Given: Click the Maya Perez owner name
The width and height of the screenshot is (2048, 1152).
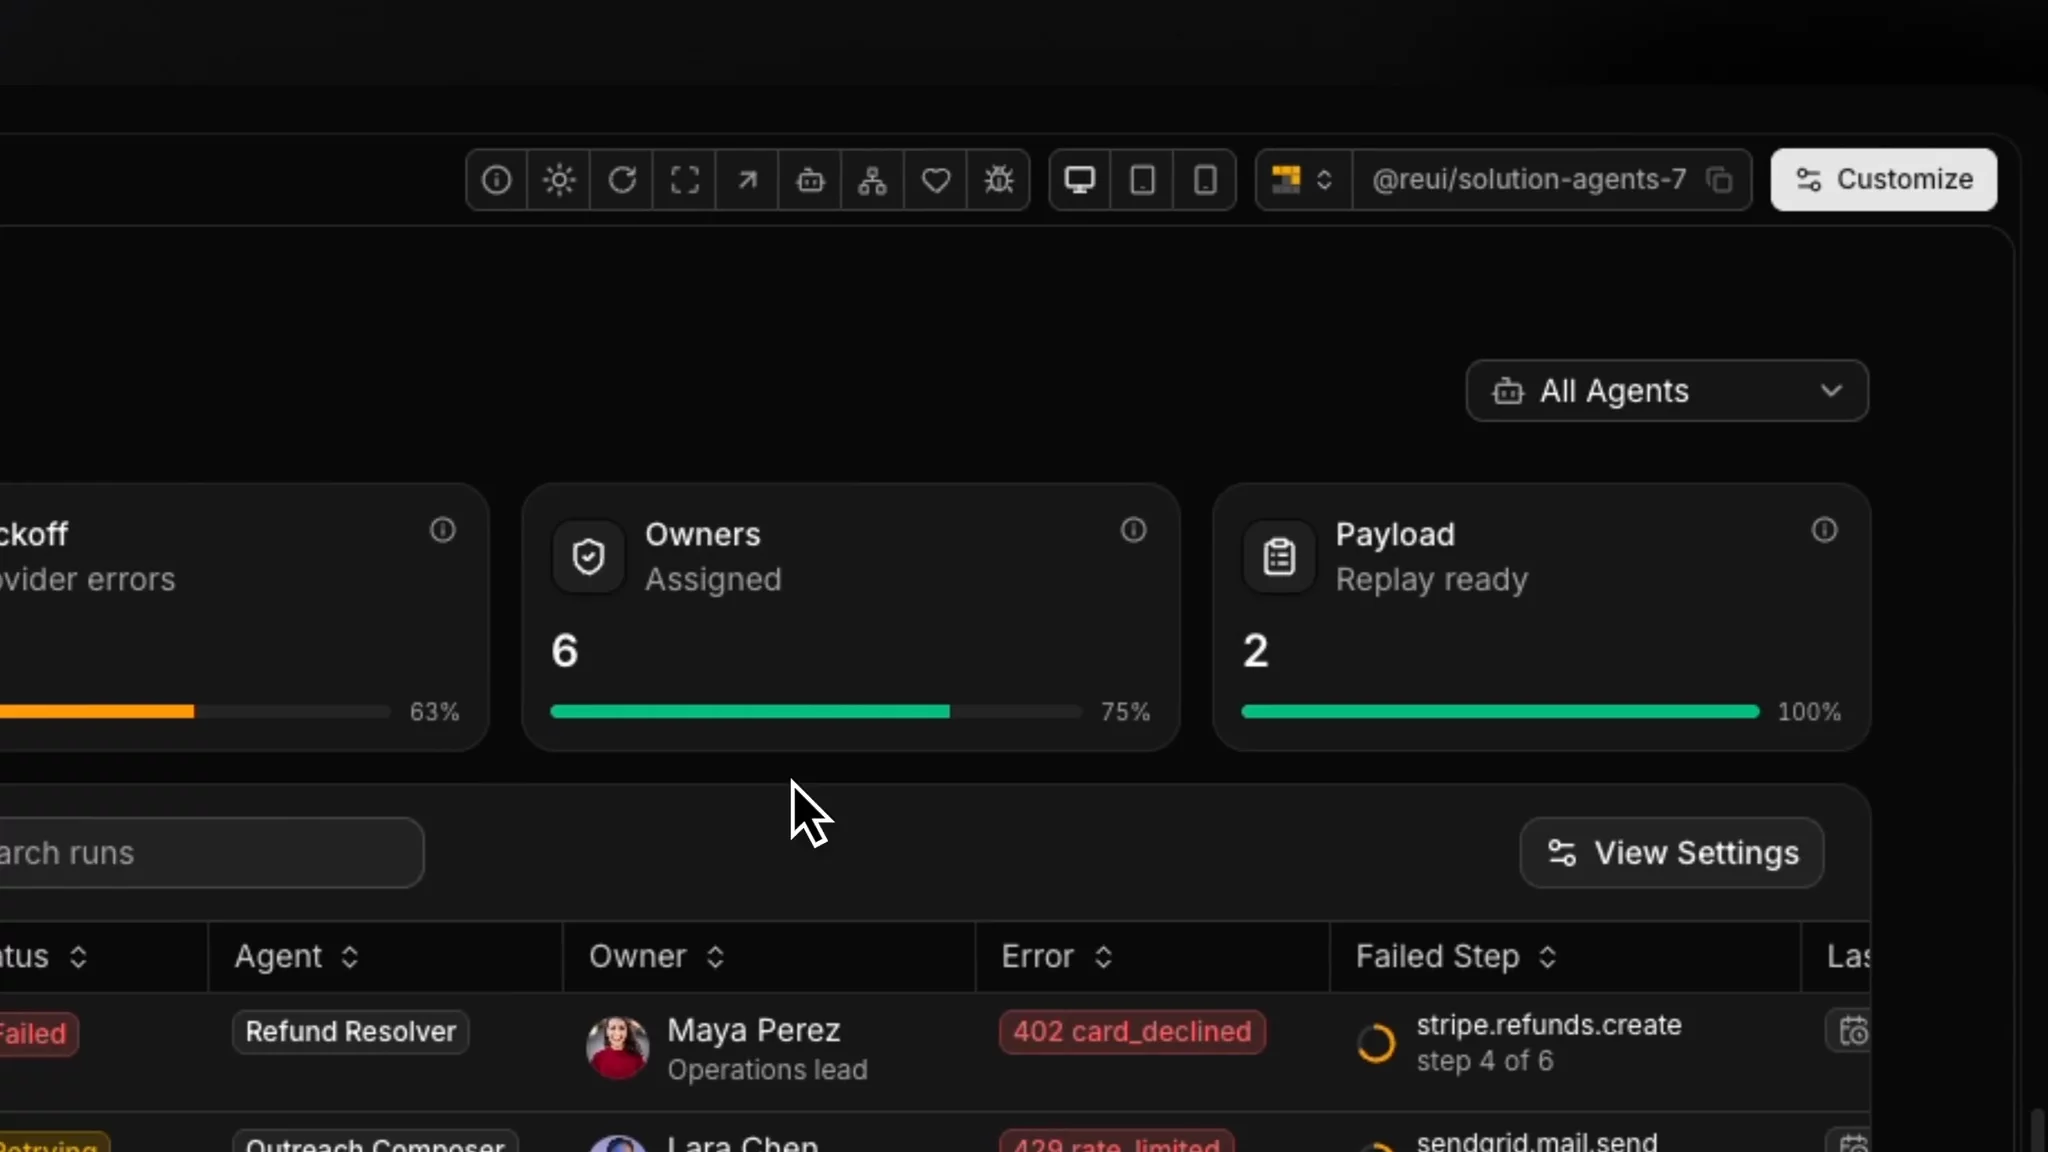Looking at the screenshot, I should tap(754, 1031).
